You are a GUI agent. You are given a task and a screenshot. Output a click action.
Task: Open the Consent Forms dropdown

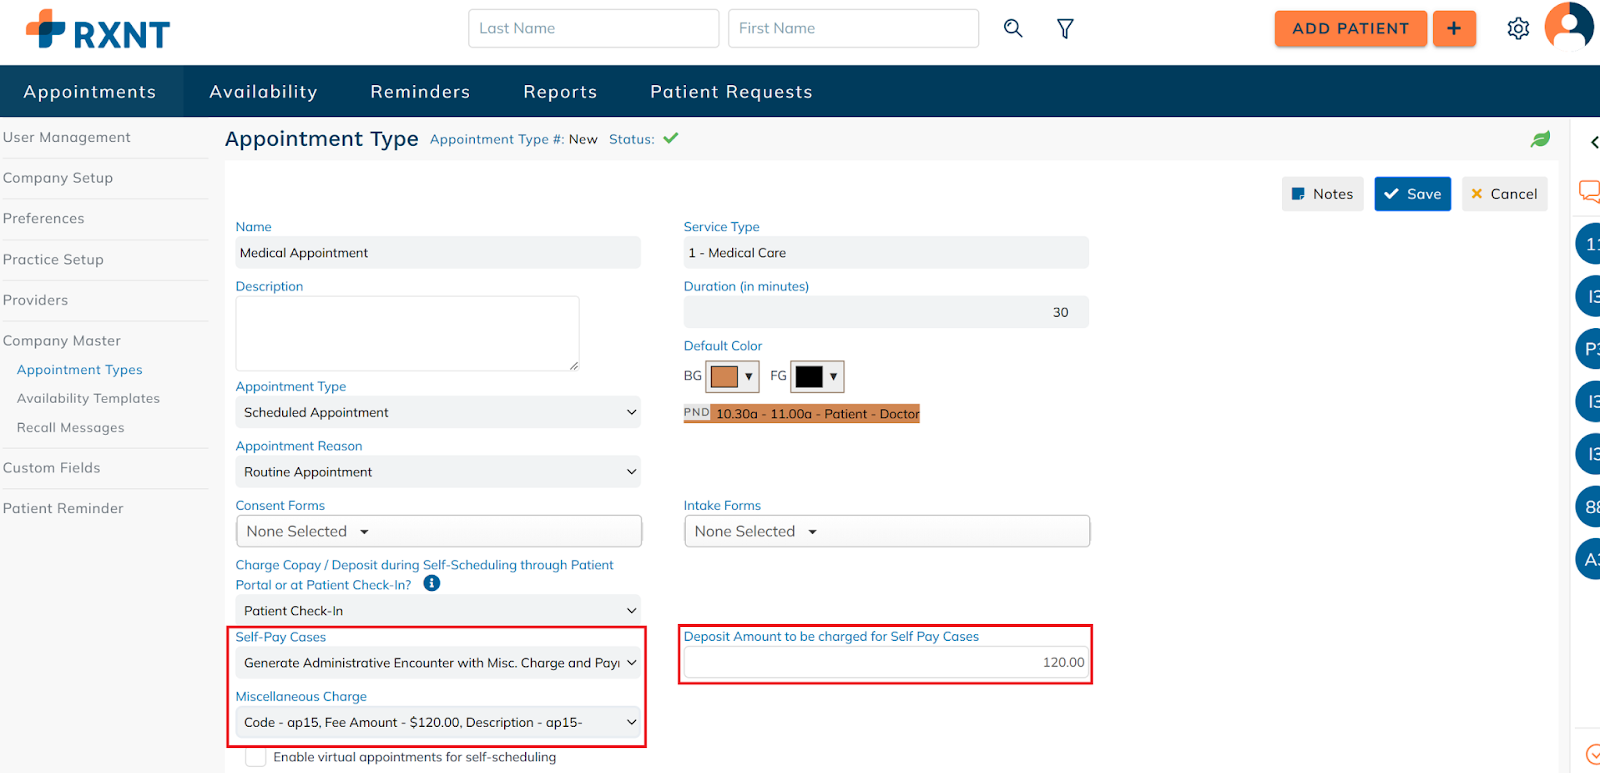438,532
